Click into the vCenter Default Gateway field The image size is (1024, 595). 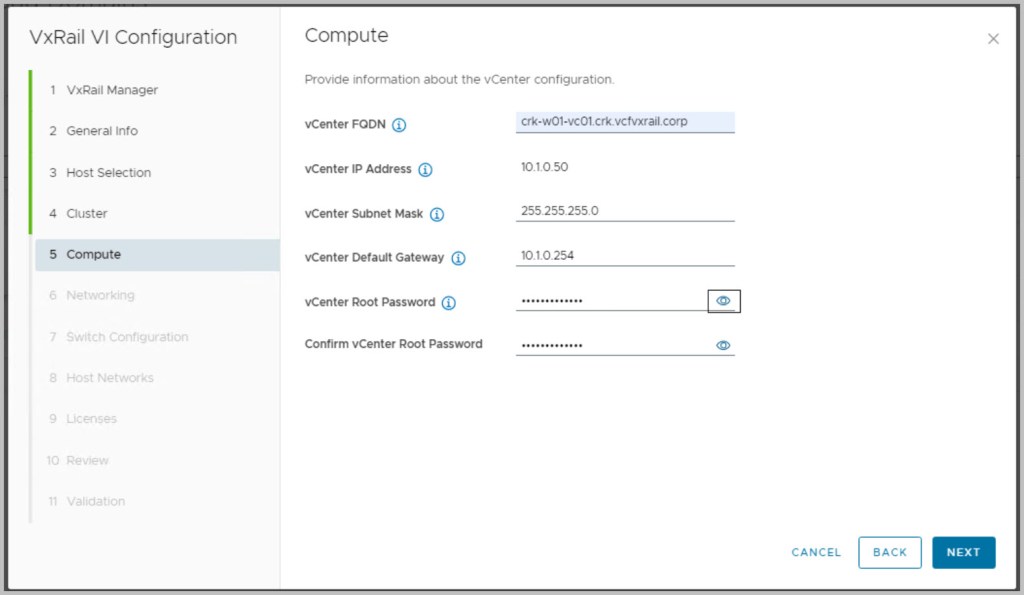point(624,256)
